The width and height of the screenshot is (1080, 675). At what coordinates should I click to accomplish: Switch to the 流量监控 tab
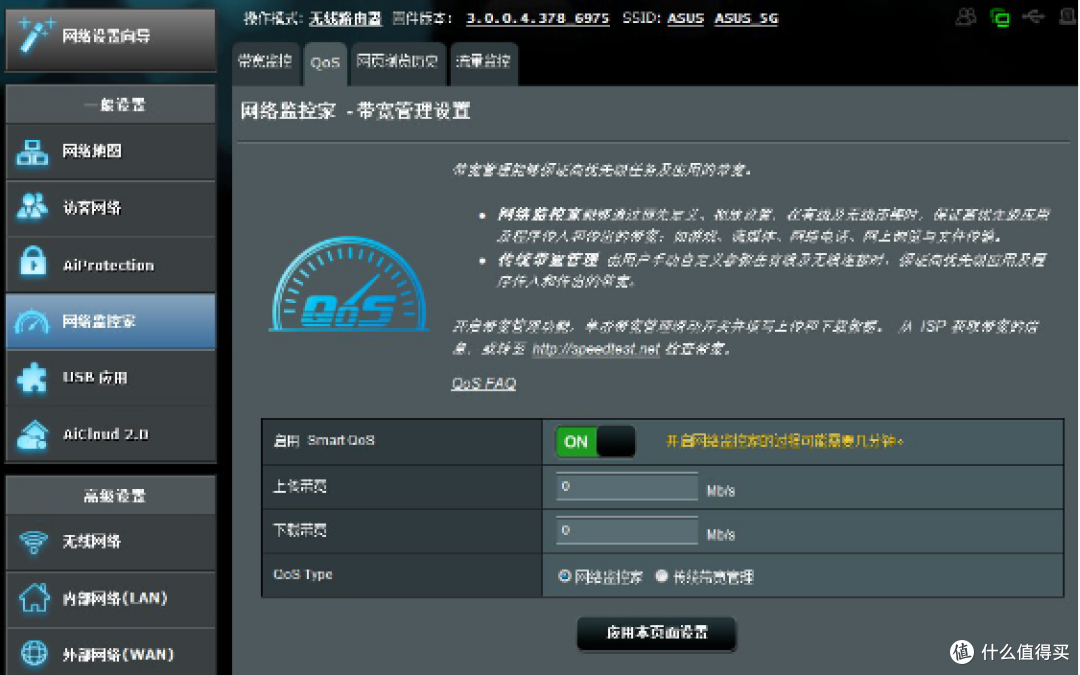pyautogui.click(x=483, y=63)
